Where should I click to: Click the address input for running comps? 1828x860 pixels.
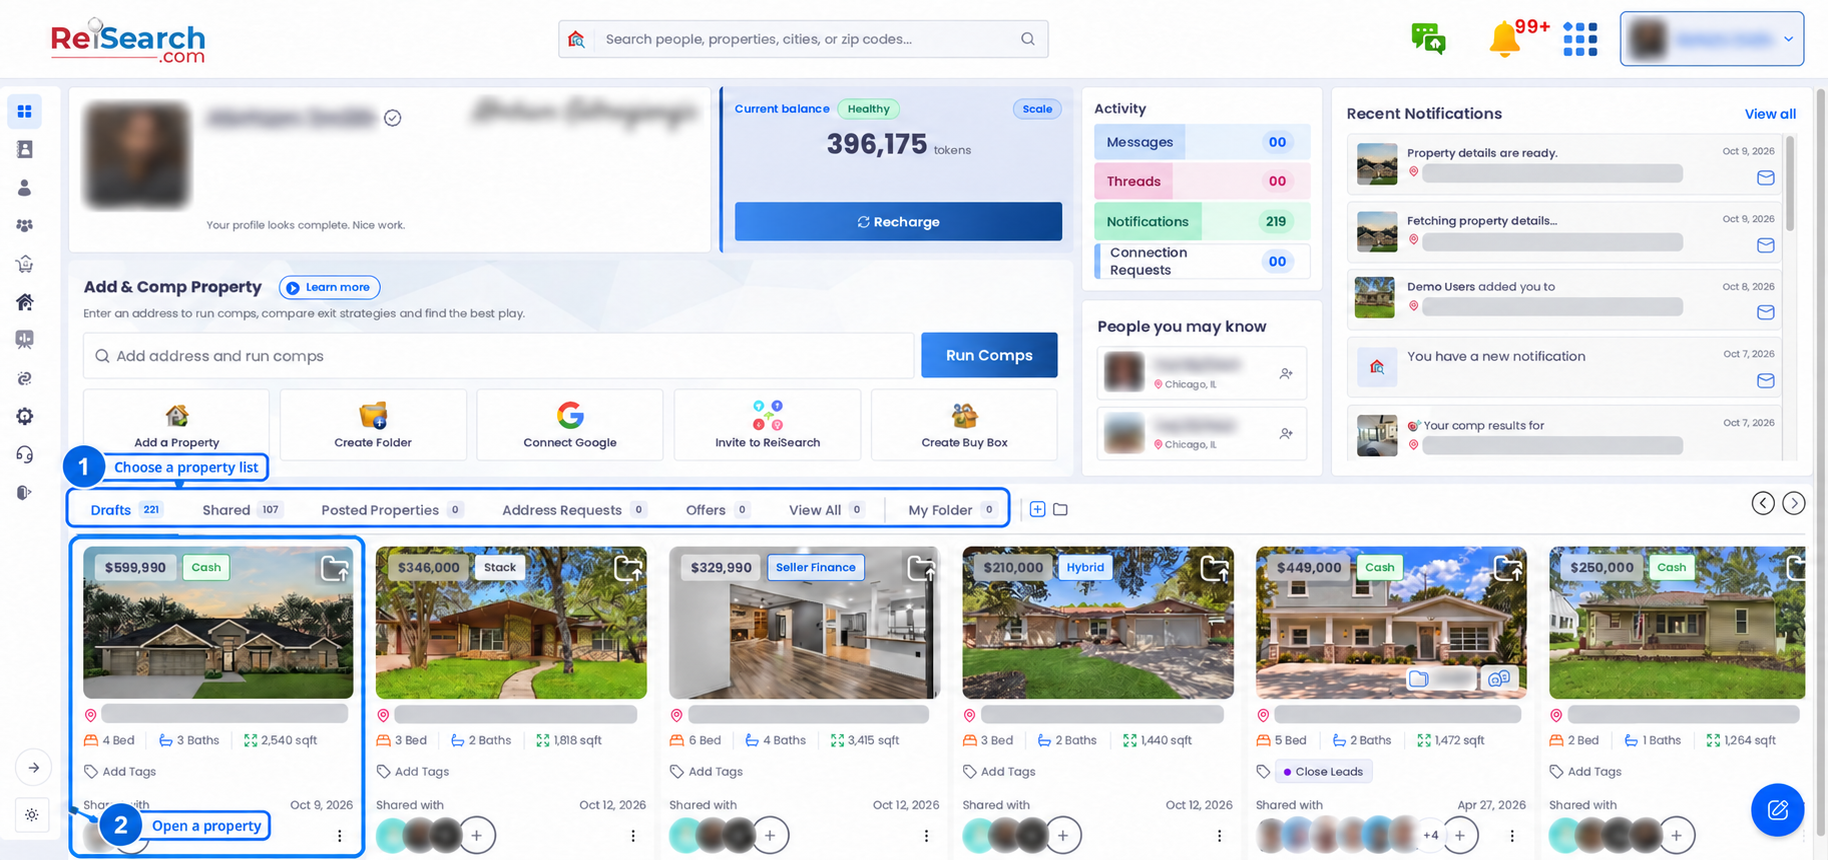coord(498,356)
